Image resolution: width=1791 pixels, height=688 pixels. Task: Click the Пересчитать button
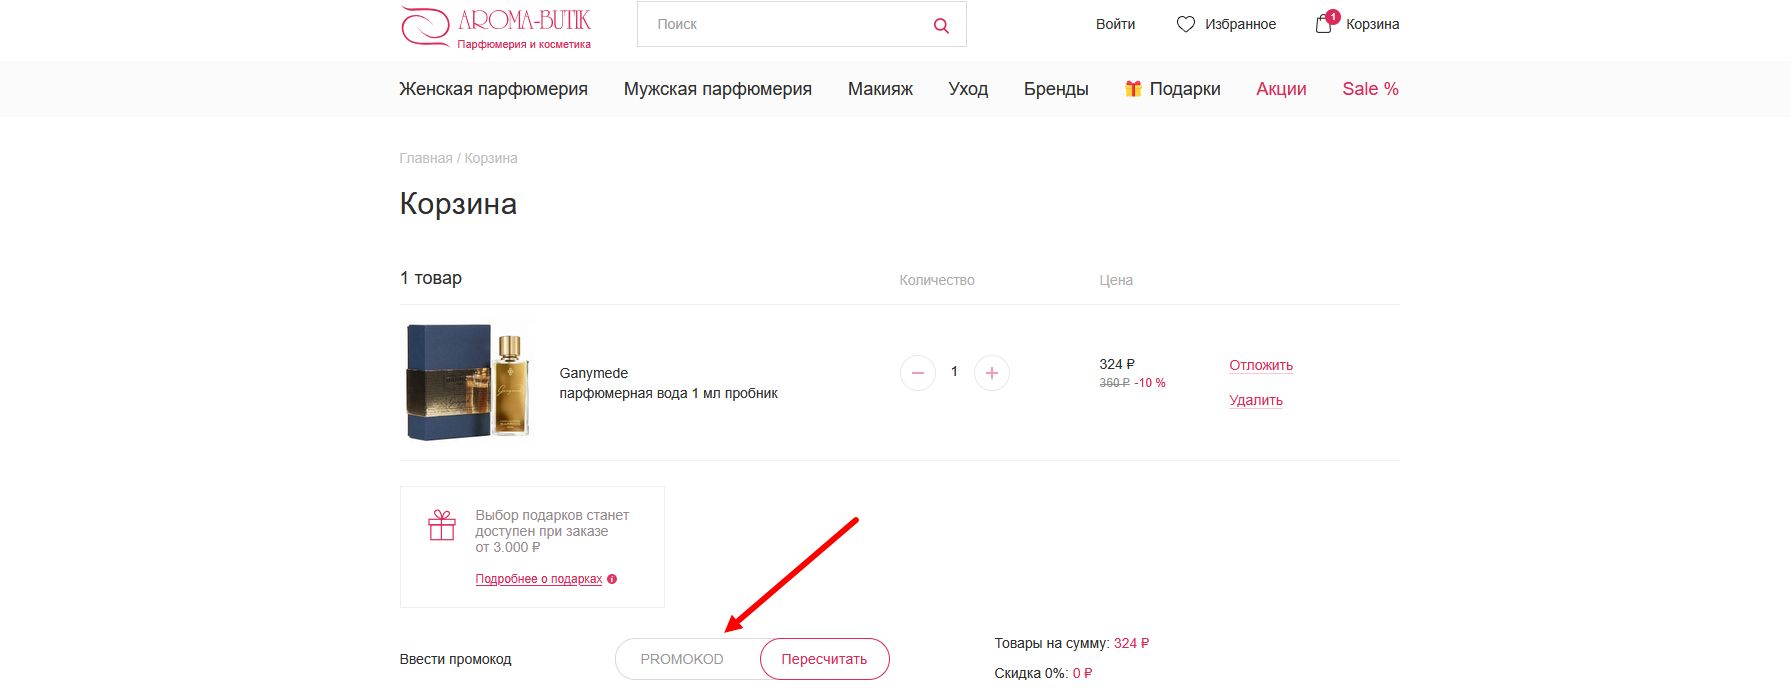pos(824,659)
